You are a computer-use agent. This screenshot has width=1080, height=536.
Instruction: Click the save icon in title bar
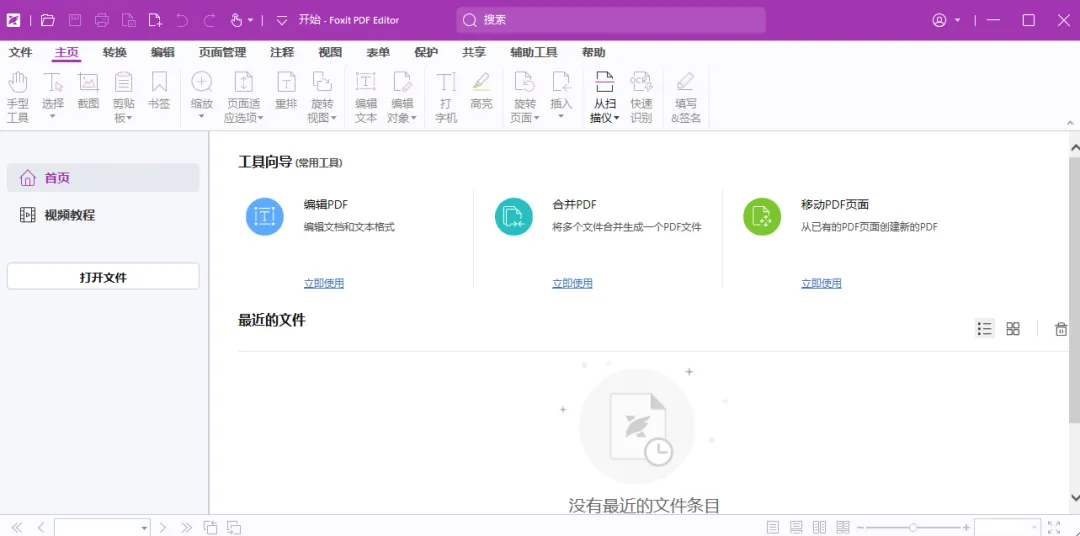point(75,20)
